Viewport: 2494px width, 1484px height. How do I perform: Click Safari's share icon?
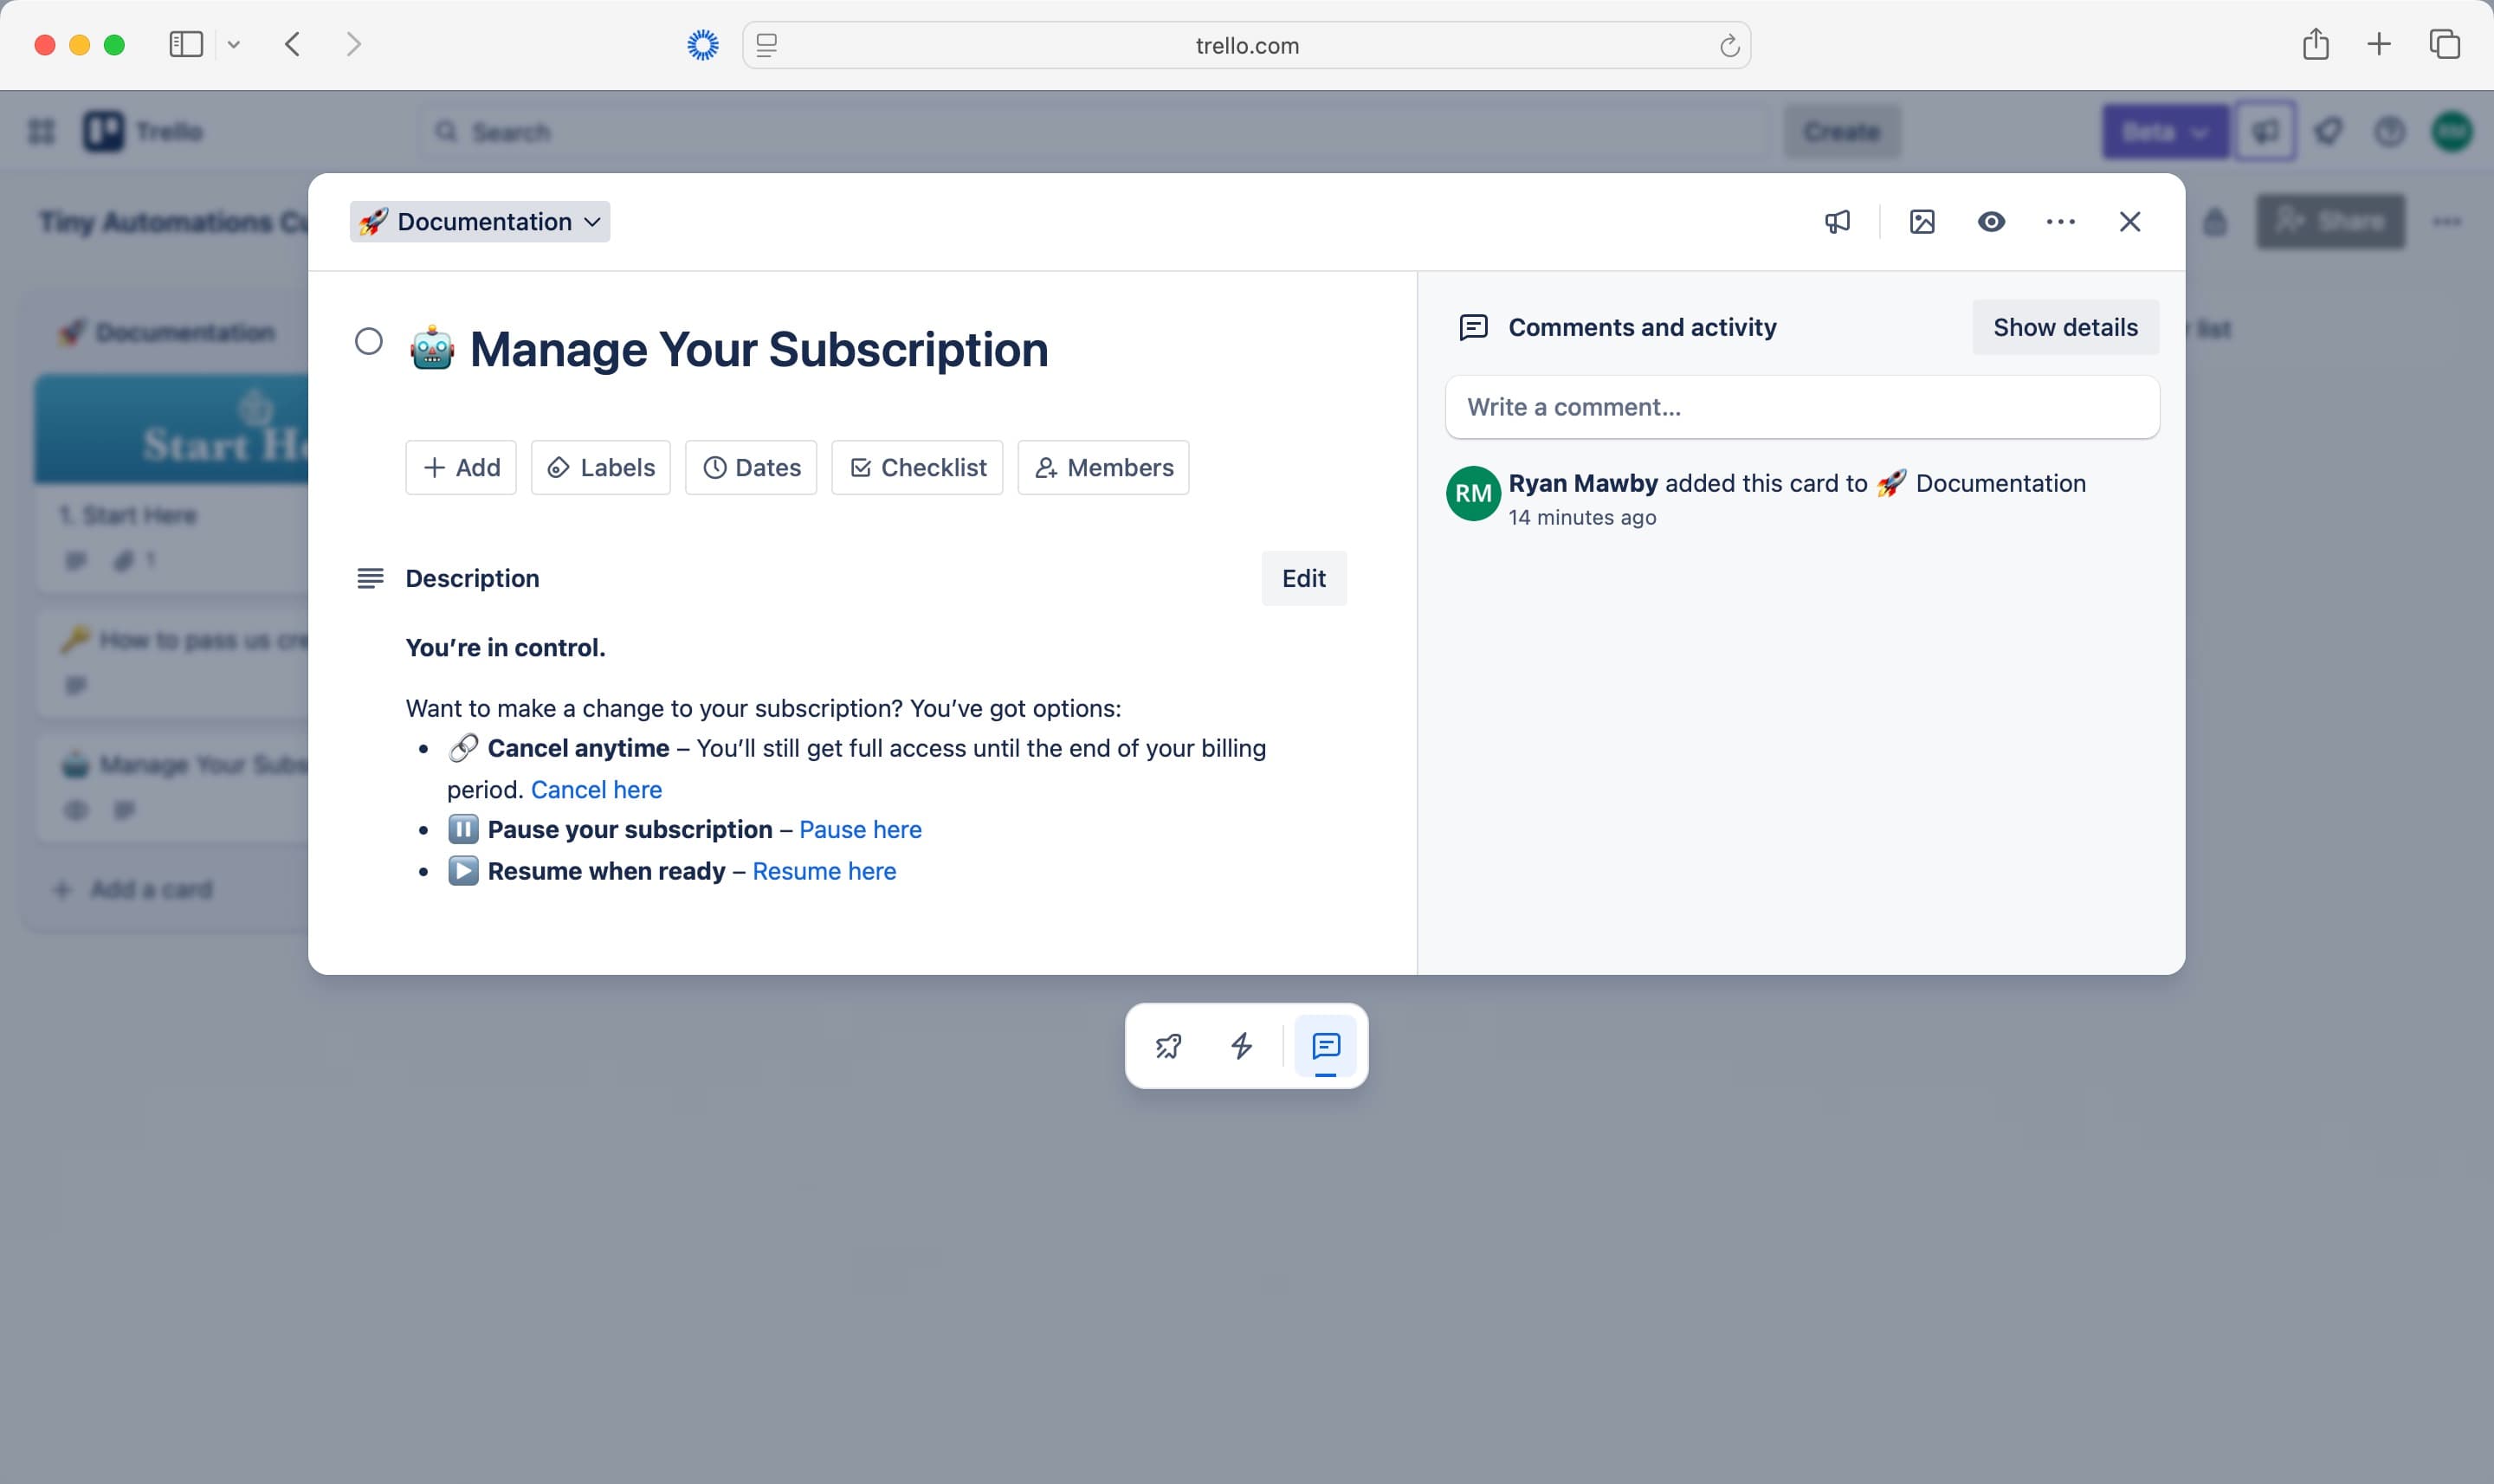pos(2315,44)
